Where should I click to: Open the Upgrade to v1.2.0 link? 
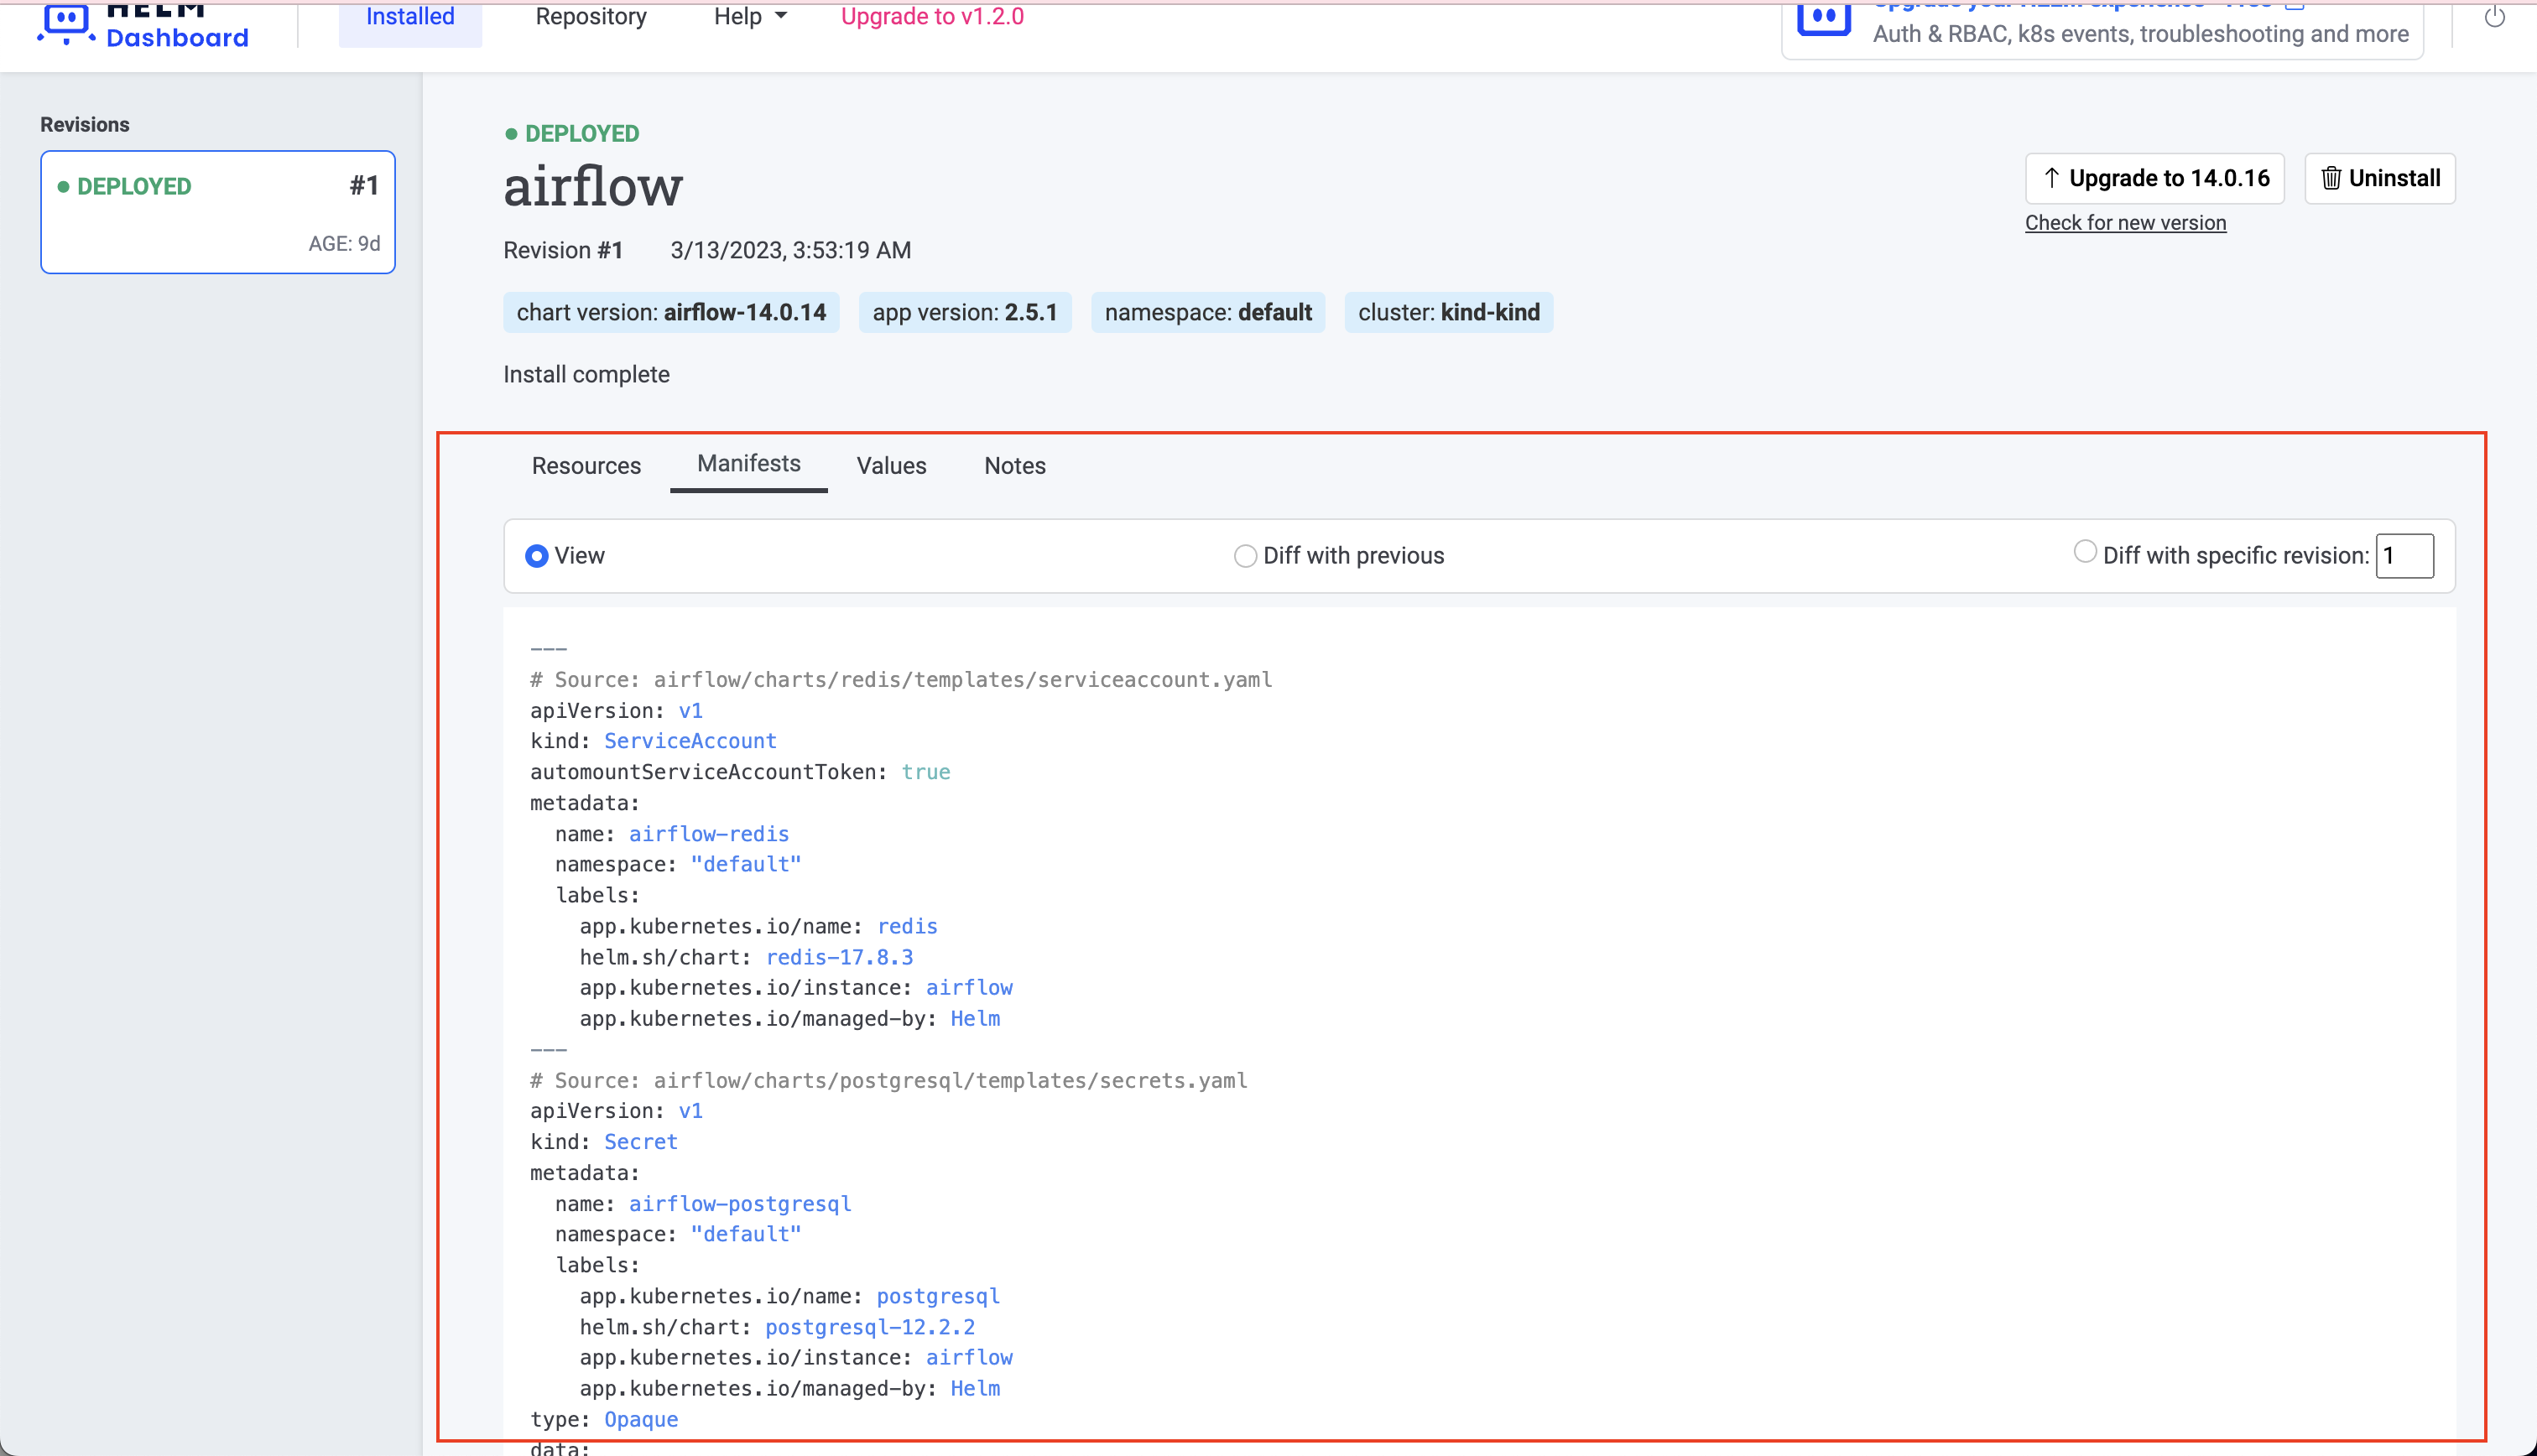(931, 16)
